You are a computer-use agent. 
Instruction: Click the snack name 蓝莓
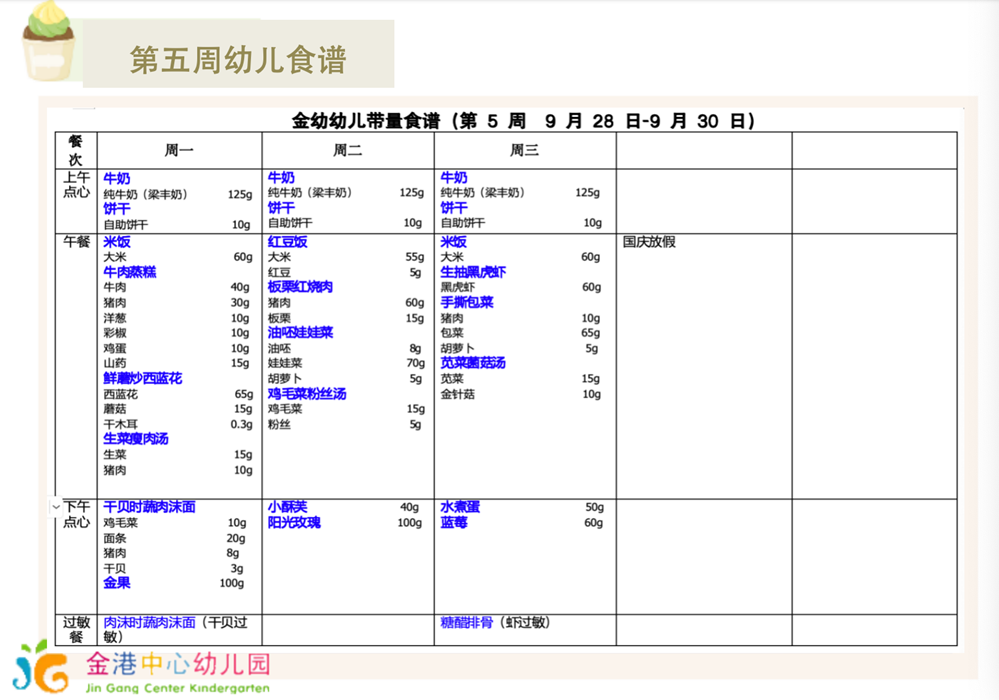tap(454, 522)
